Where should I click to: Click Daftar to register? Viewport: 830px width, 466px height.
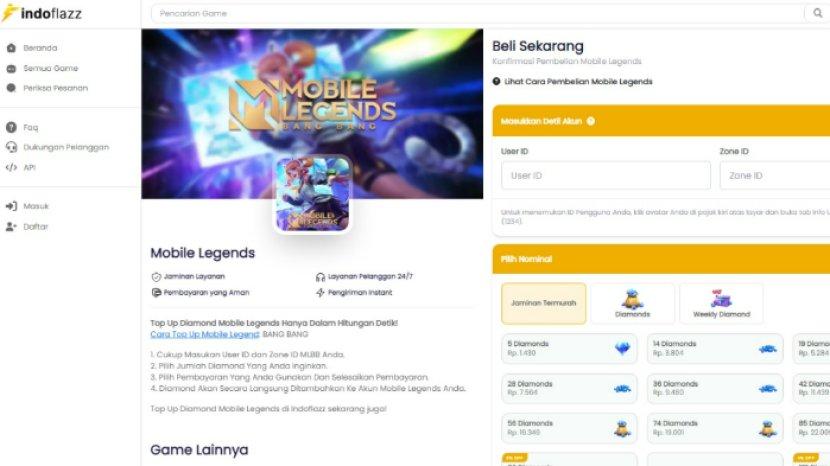click(35, 227)
